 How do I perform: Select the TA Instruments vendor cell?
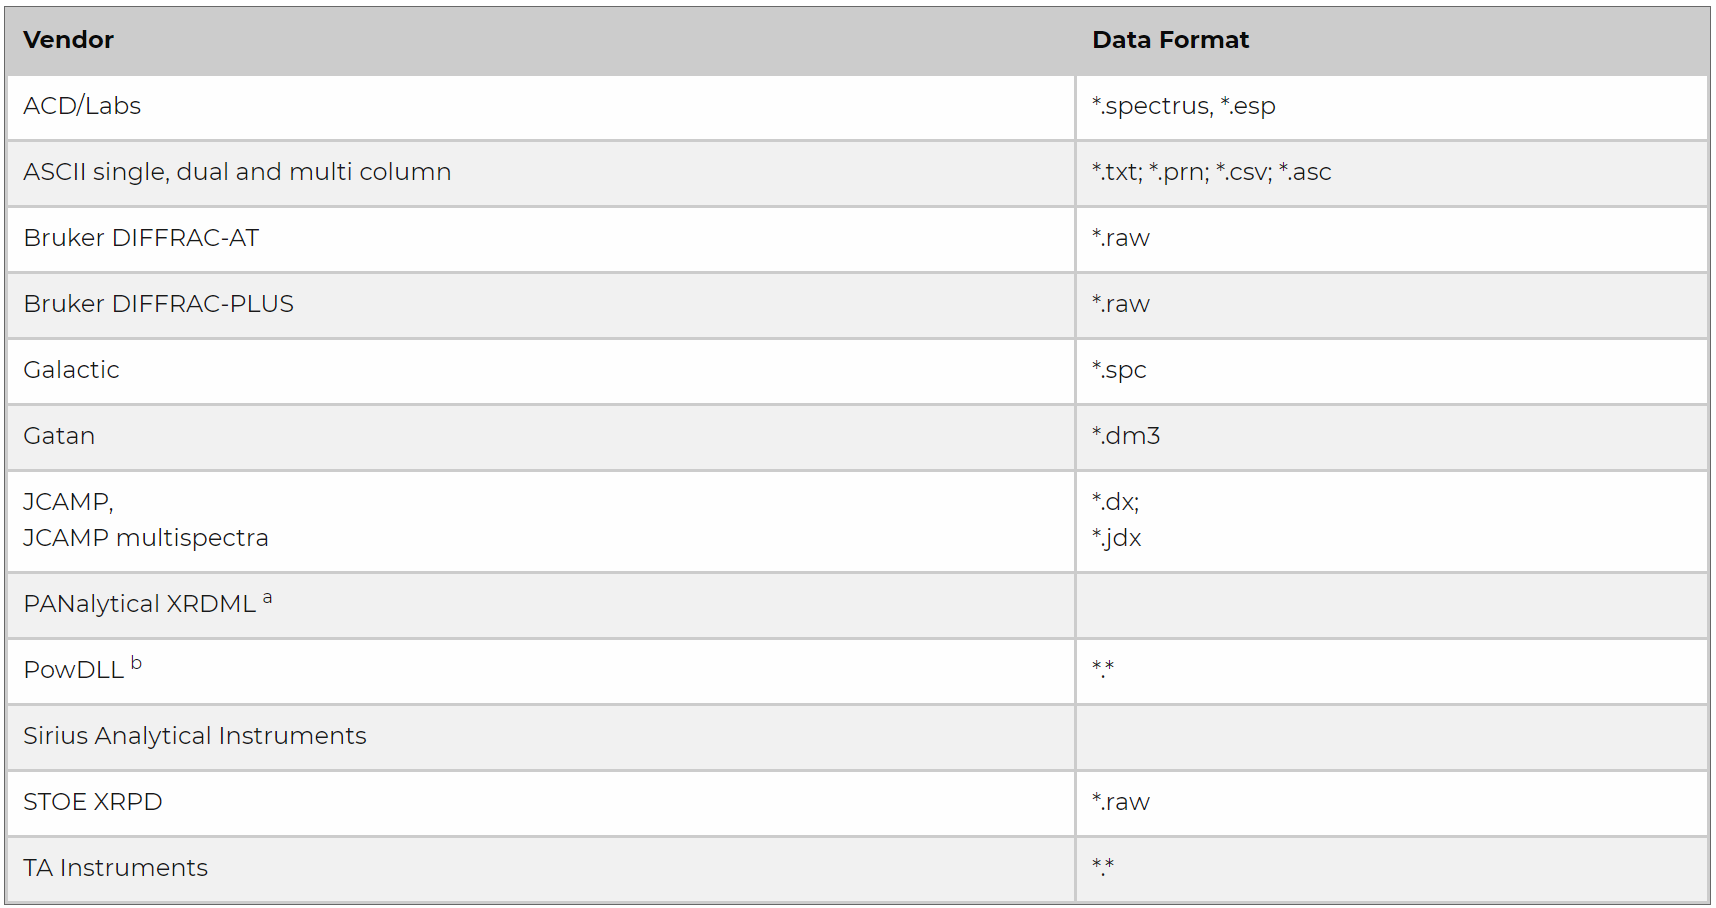[x=115, y=868]
